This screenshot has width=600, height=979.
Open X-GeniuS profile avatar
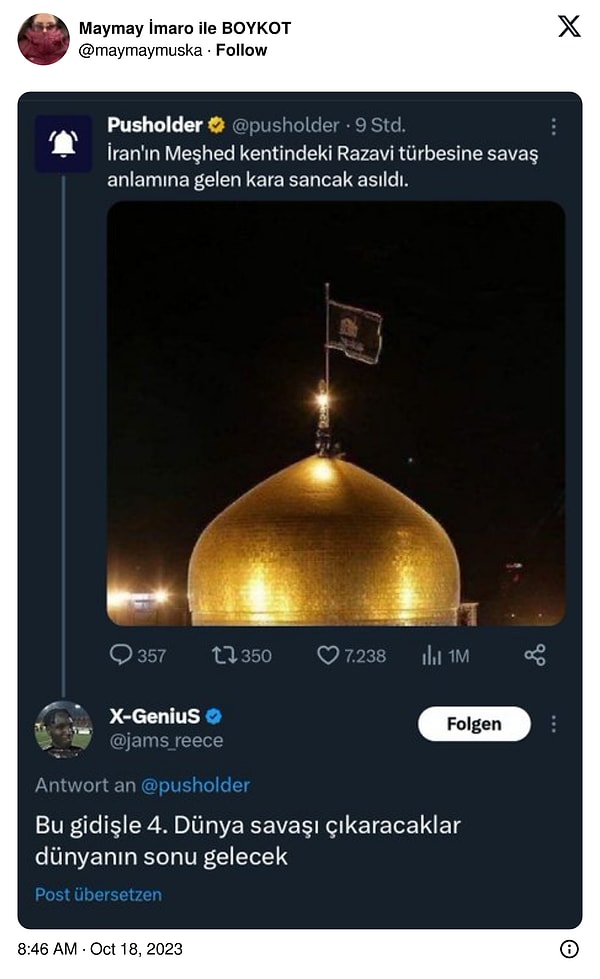[x=63, y=728]
